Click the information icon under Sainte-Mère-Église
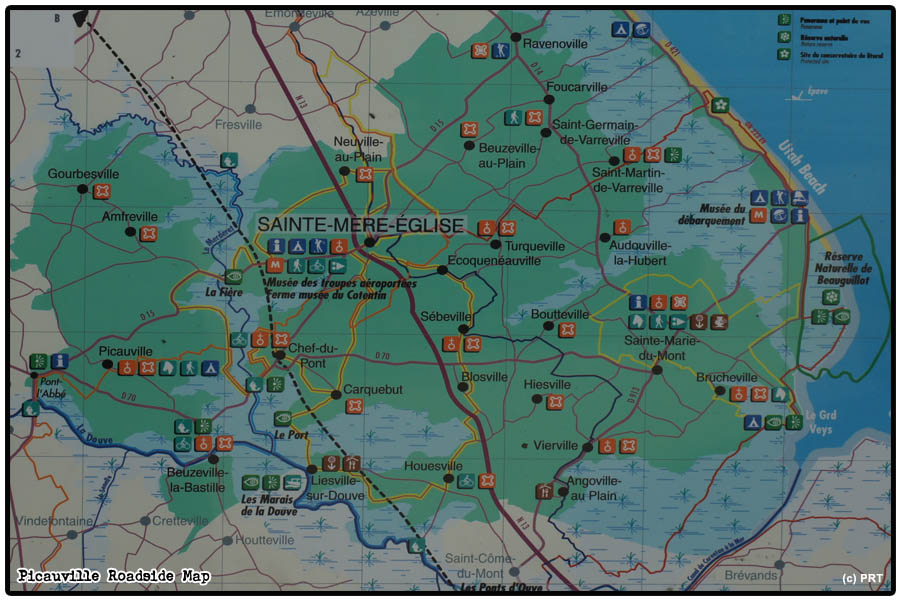Screen dimensions: 900x600 (x=275, y=246)
